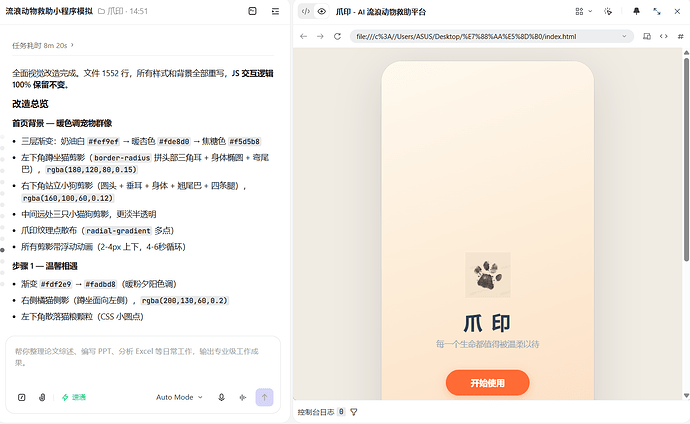Click the hash symbol icon
This screenshot has height=424, width=690.
[x=680, y=37]
